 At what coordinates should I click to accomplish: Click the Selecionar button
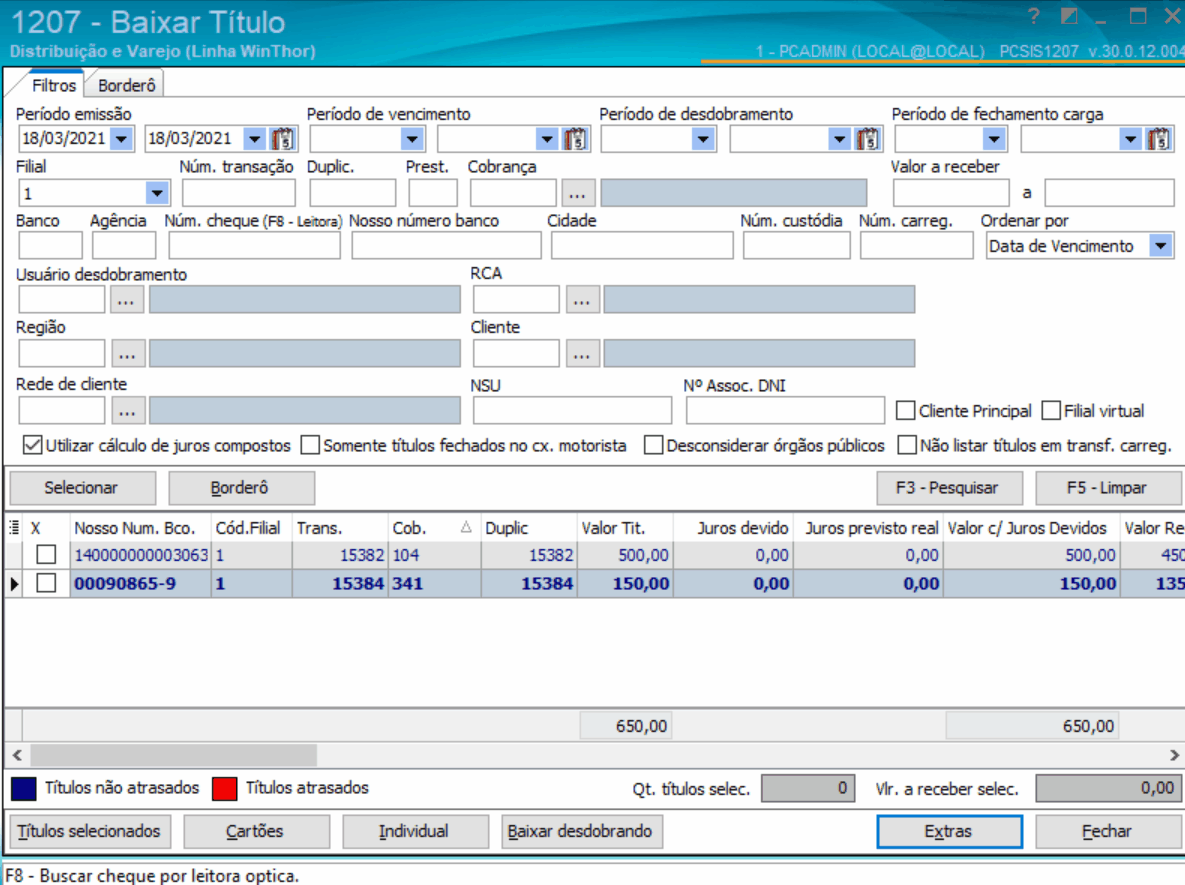(x=82, y=488)
